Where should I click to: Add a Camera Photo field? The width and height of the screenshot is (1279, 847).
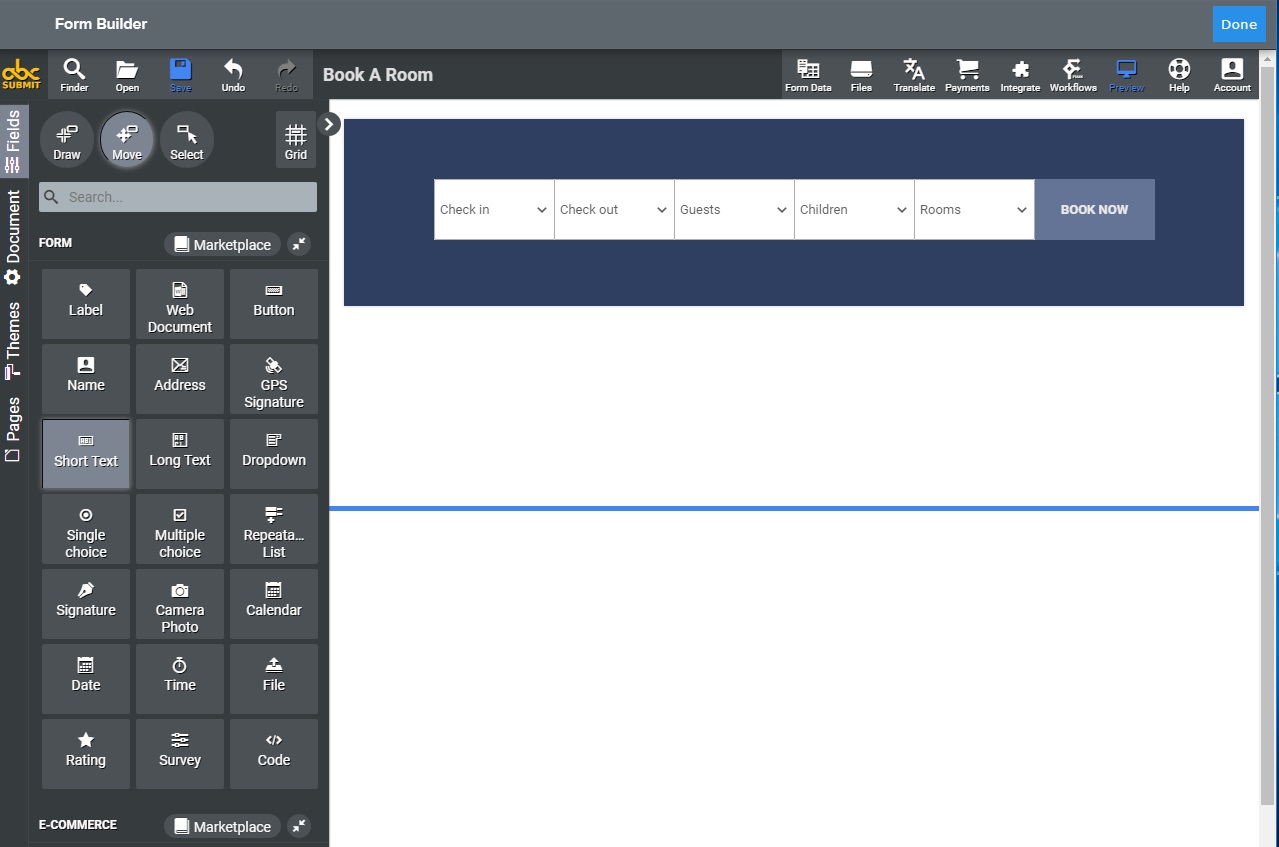tap(180, 603)
